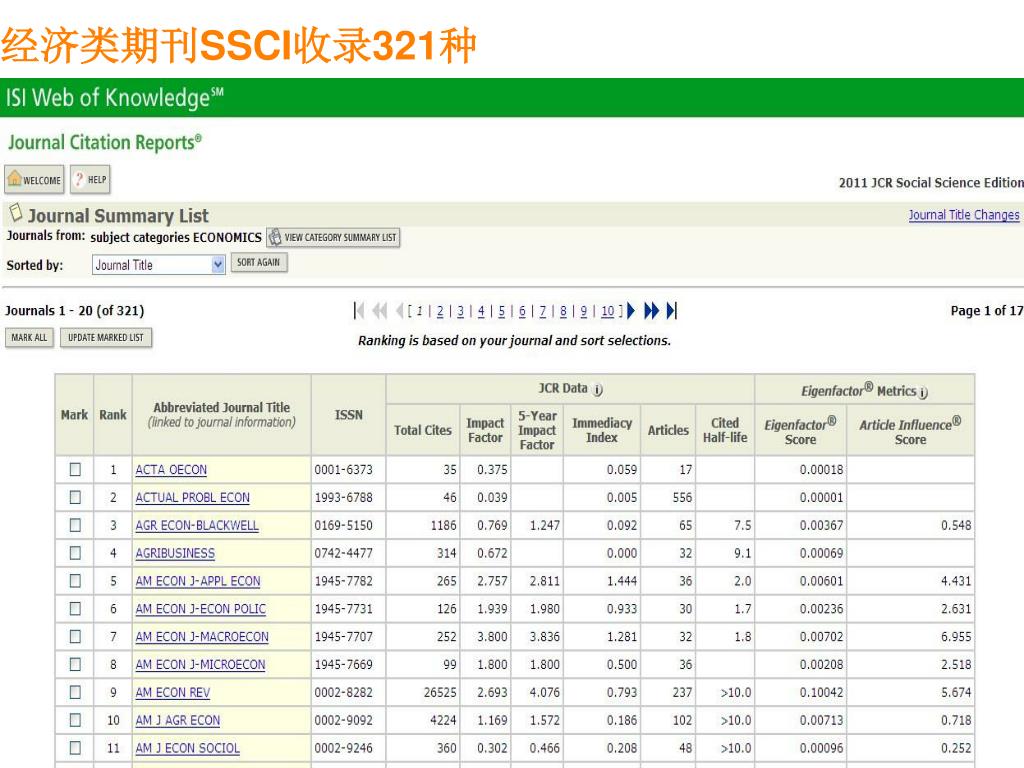
Task: Click the Immediacy Index column header
Action: (602, 430)
